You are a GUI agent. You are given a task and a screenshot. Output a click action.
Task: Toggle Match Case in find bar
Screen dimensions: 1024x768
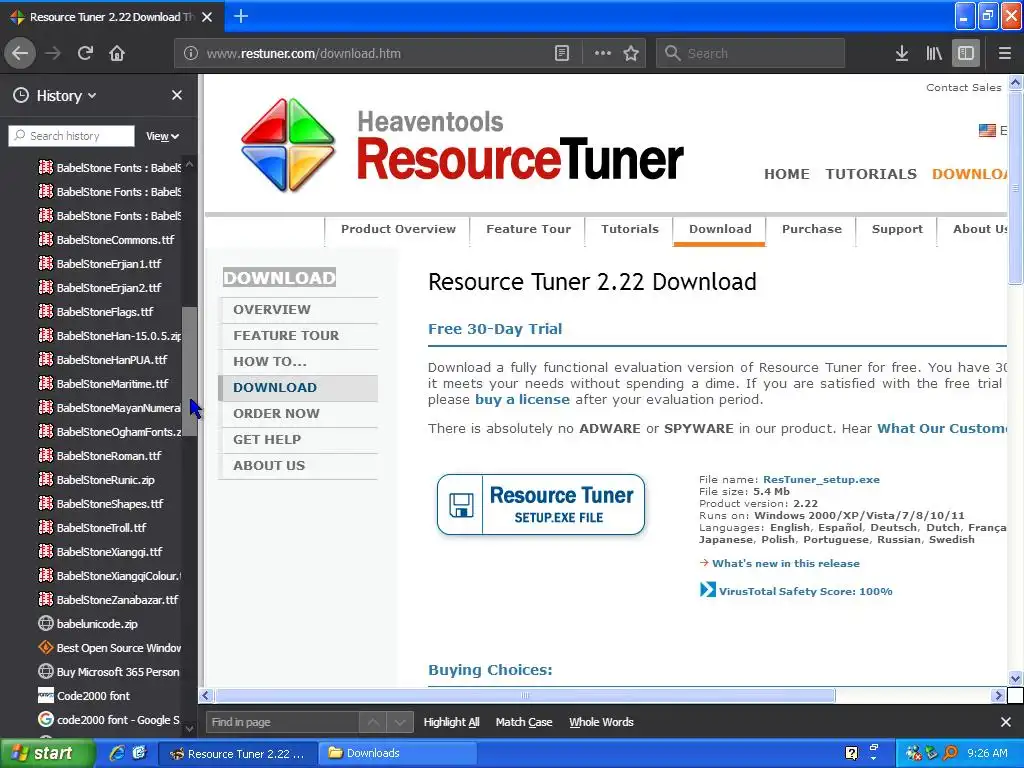coord(524,722)
